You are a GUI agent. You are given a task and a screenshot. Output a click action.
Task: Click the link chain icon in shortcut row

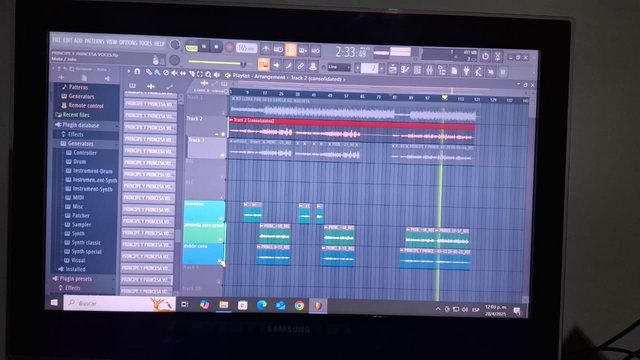(300, 66)
